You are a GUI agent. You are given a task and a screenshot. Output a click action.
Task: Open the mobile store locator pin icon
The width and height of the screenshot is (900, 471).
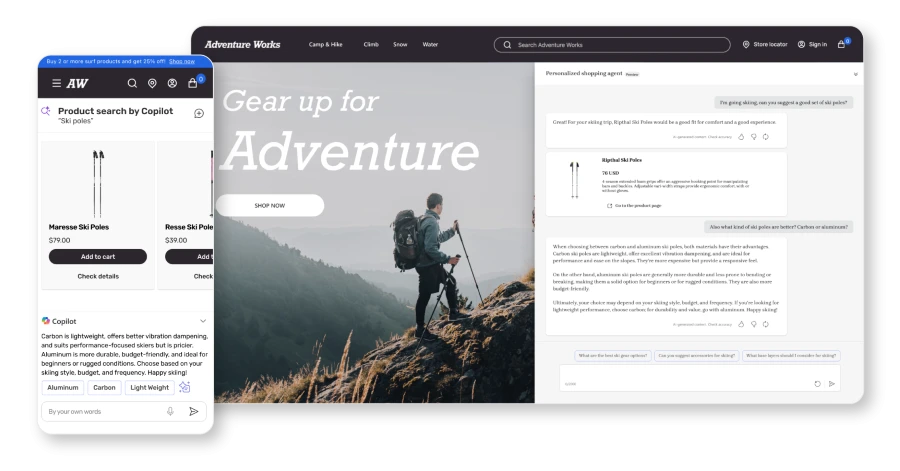[152, 83]
